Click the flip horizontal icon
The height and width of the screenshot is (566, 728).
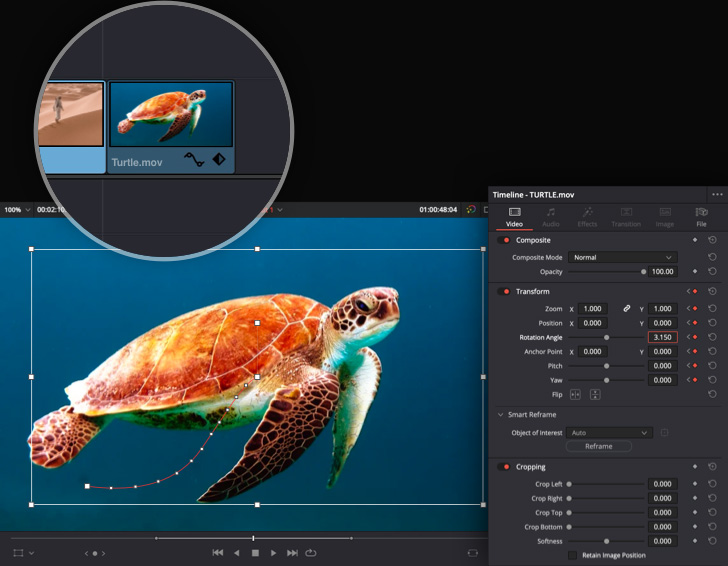pyautogui.click(x=575, y=395)
